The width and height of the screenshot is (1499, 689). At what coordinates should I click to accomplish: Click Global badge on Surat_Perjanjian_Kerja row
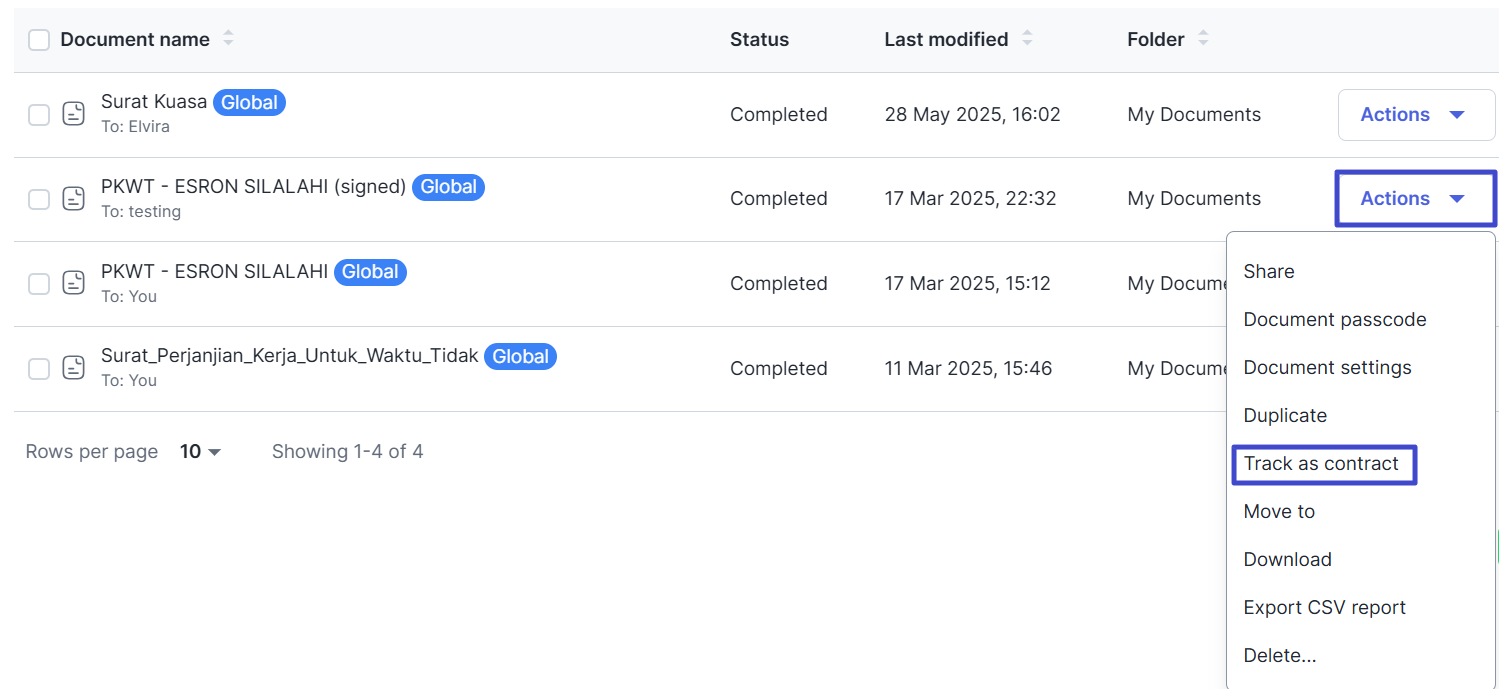tap(520, 356)
